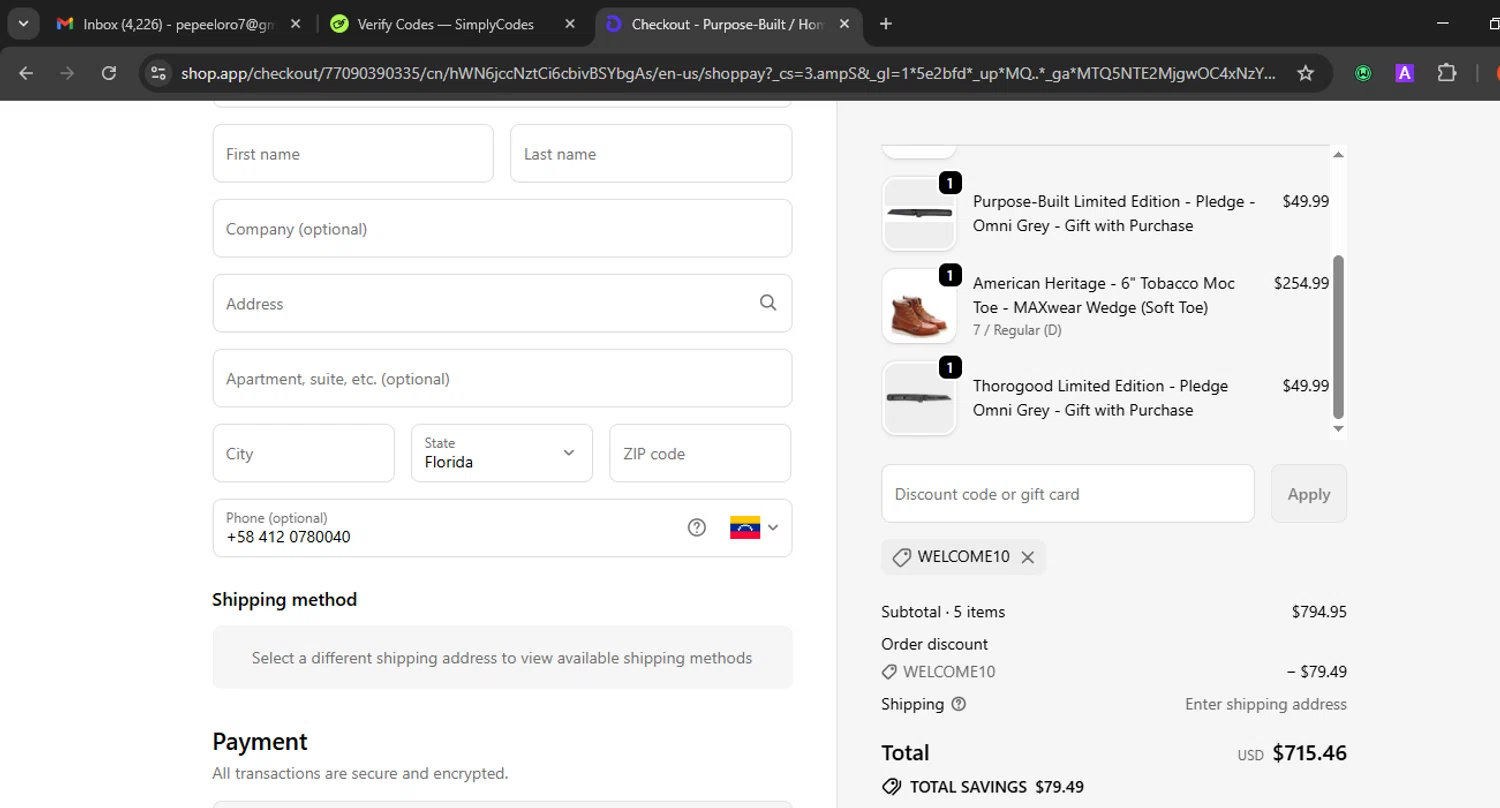Click the ZIP code field
Screen dimensions: 1500x808
700,453
